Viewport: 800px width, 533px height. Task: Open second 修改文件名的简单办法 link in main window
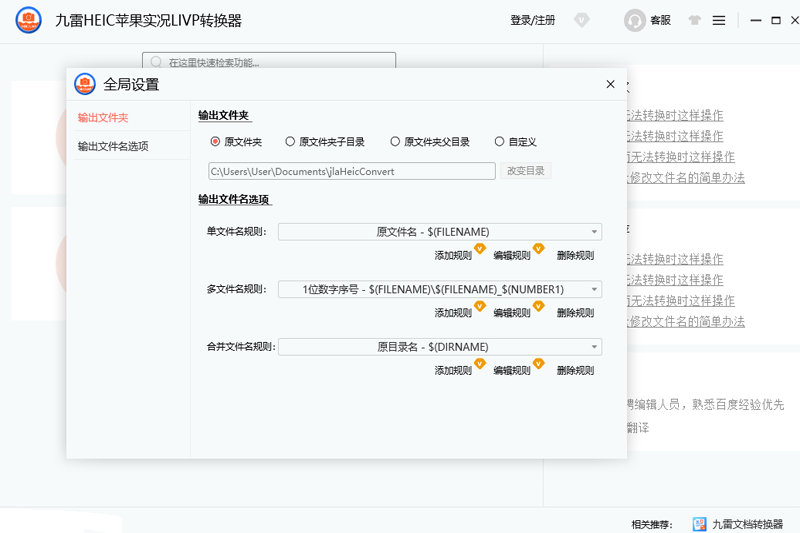pyautogui.click(x=686, y=322)
